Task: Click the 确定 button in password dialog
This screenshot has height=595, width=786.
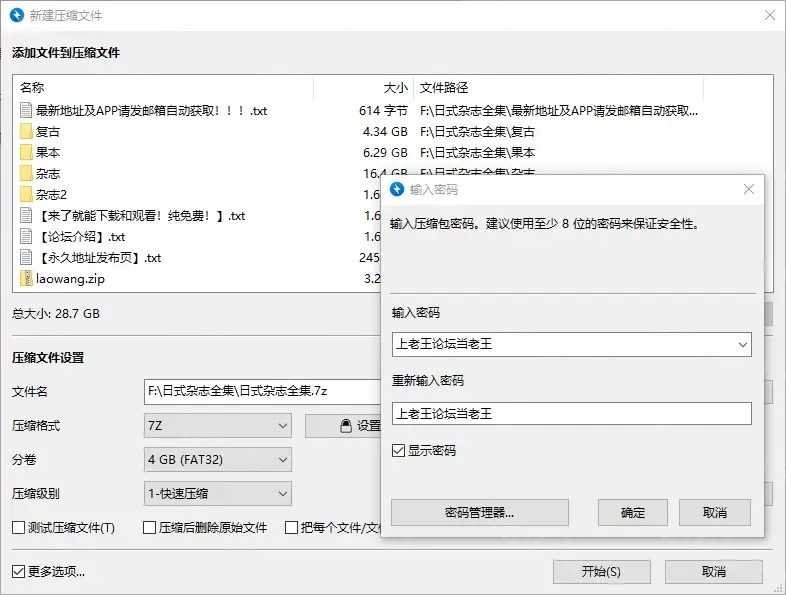Action: [633, 513]
